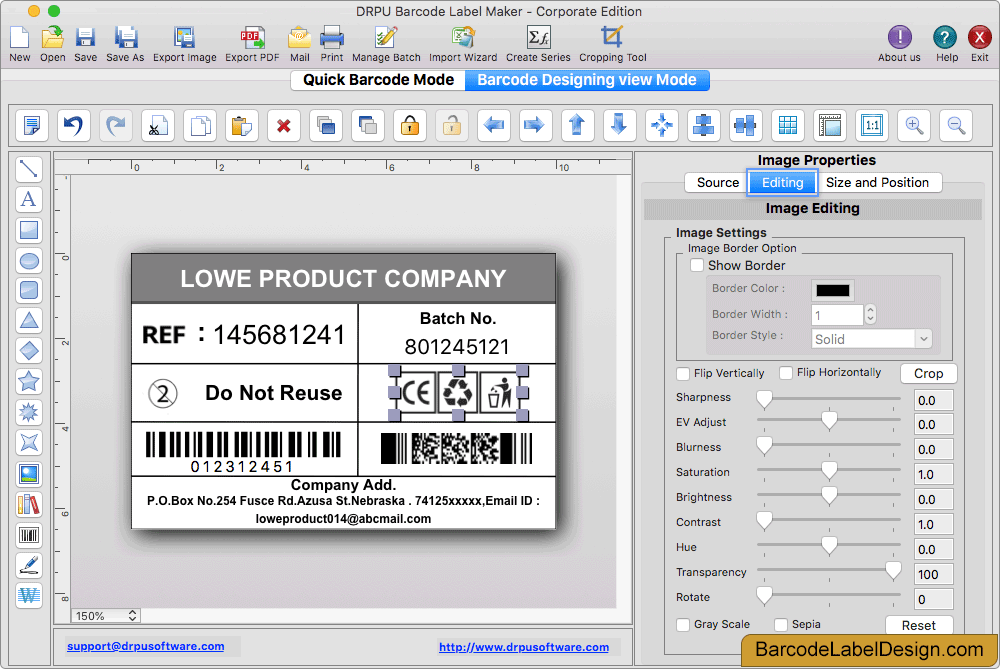Click the Transparency slider handle
The height and width of the screenshot is (669, 1000).
click(893, 571)
